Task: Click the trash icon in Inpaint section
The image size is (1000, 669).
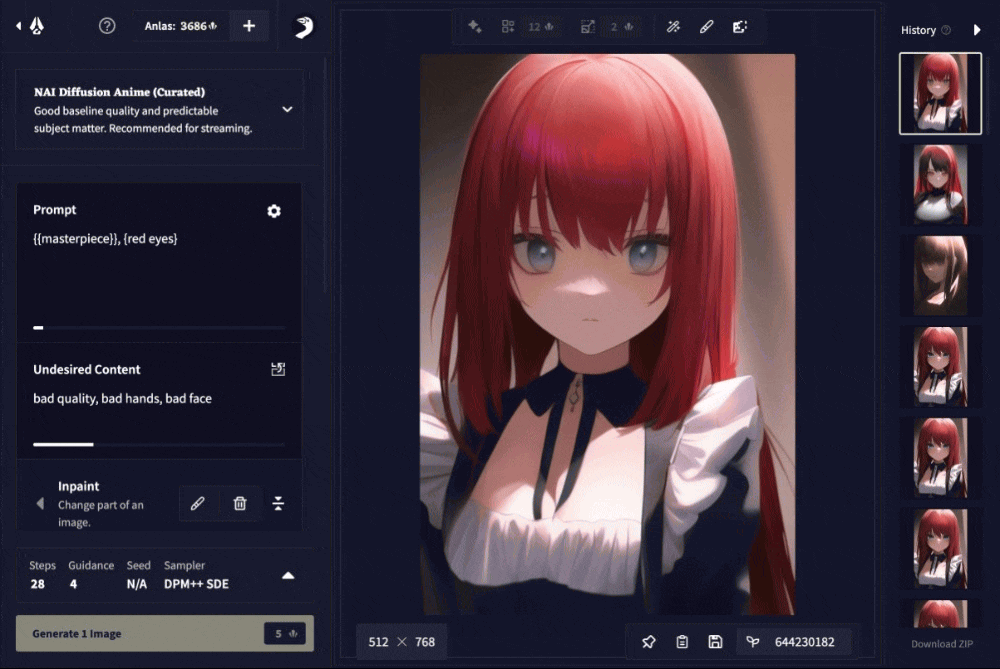Action: 240,503
